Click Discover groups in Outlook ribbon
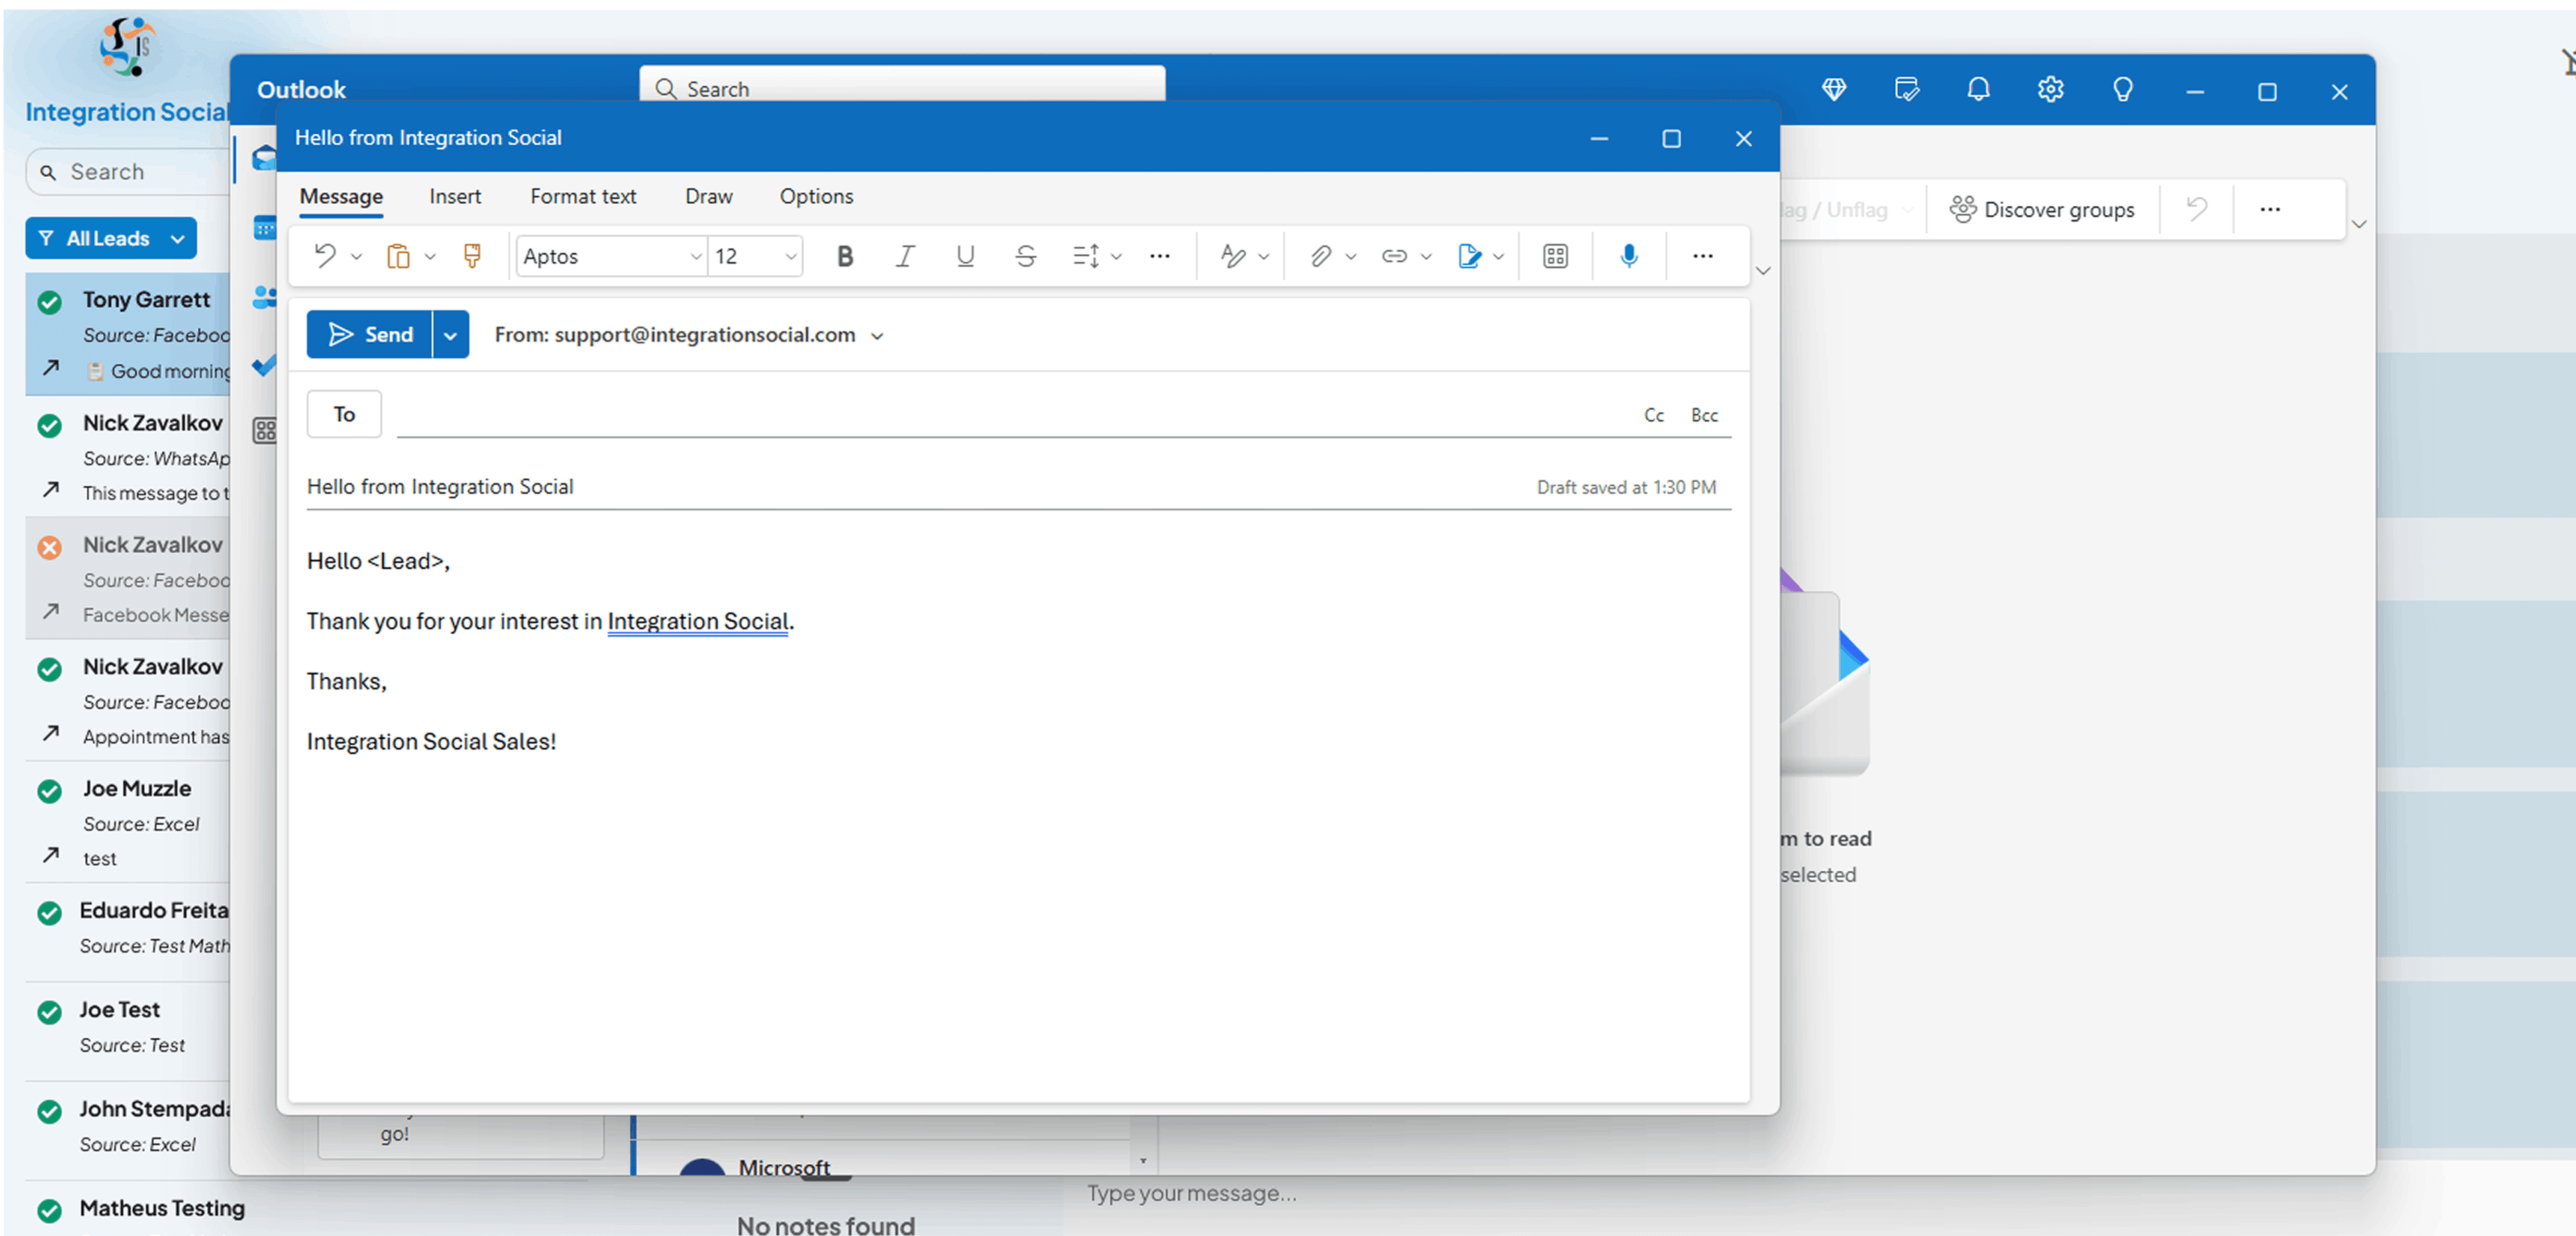 click(2041, 209)
